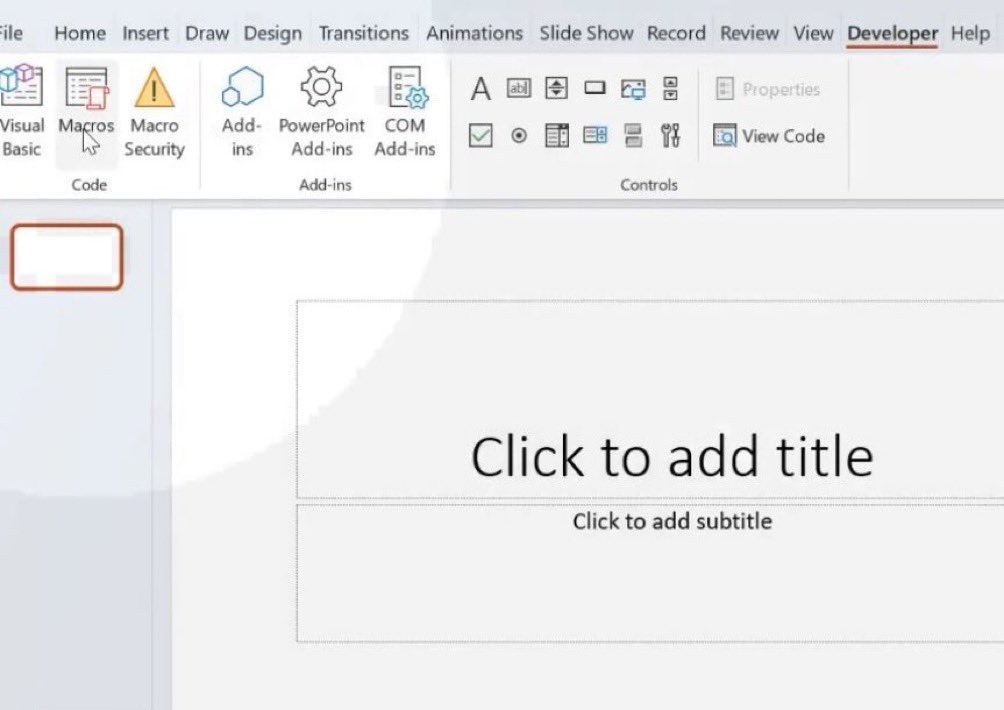Open the Visual Basic editor
The height and width of the screenshot is (710, 1004).
(22, 111)
